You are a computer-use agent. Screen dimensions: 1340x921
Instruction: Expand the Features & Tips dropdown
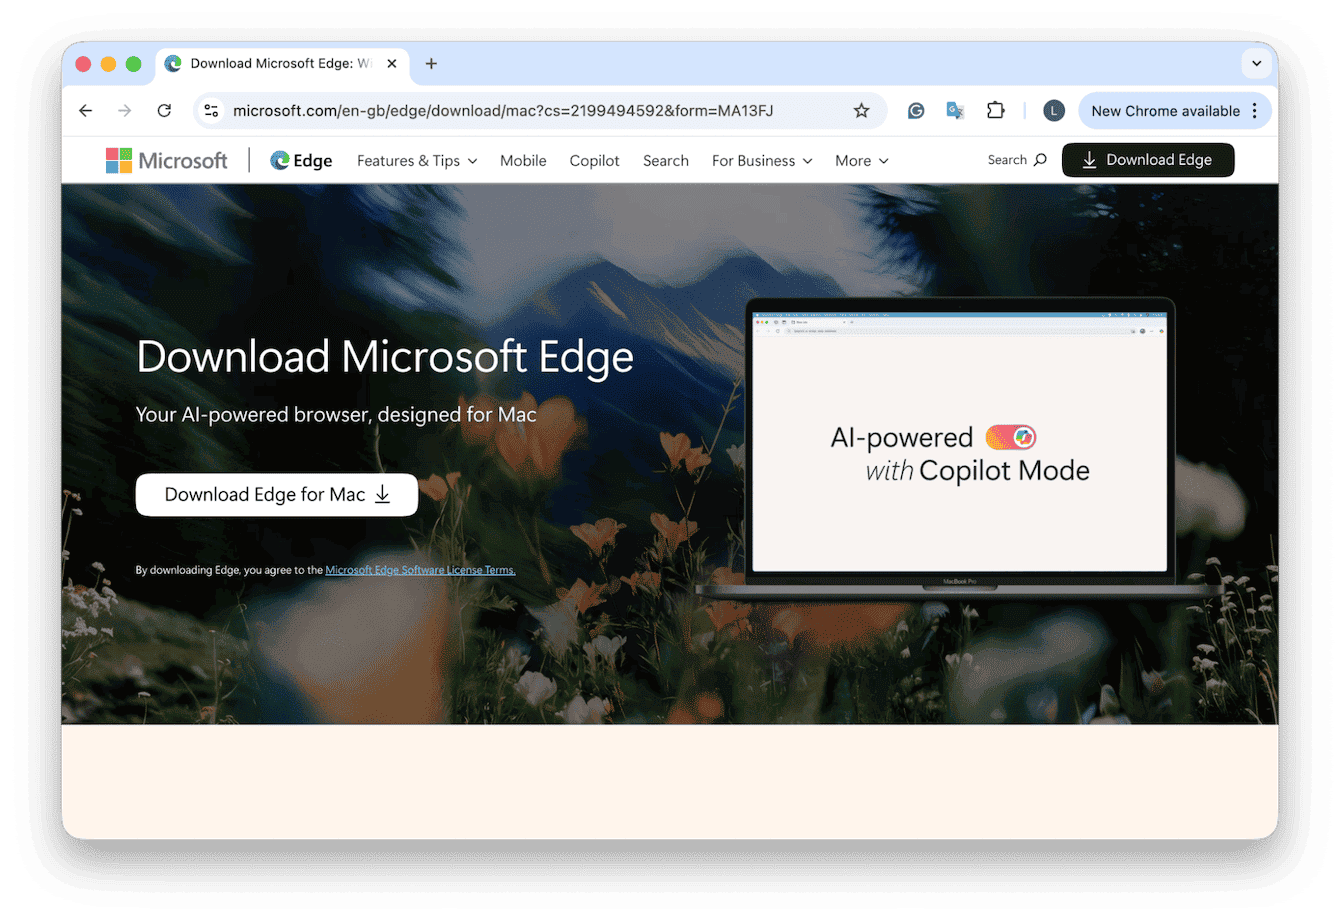[416, 160]
